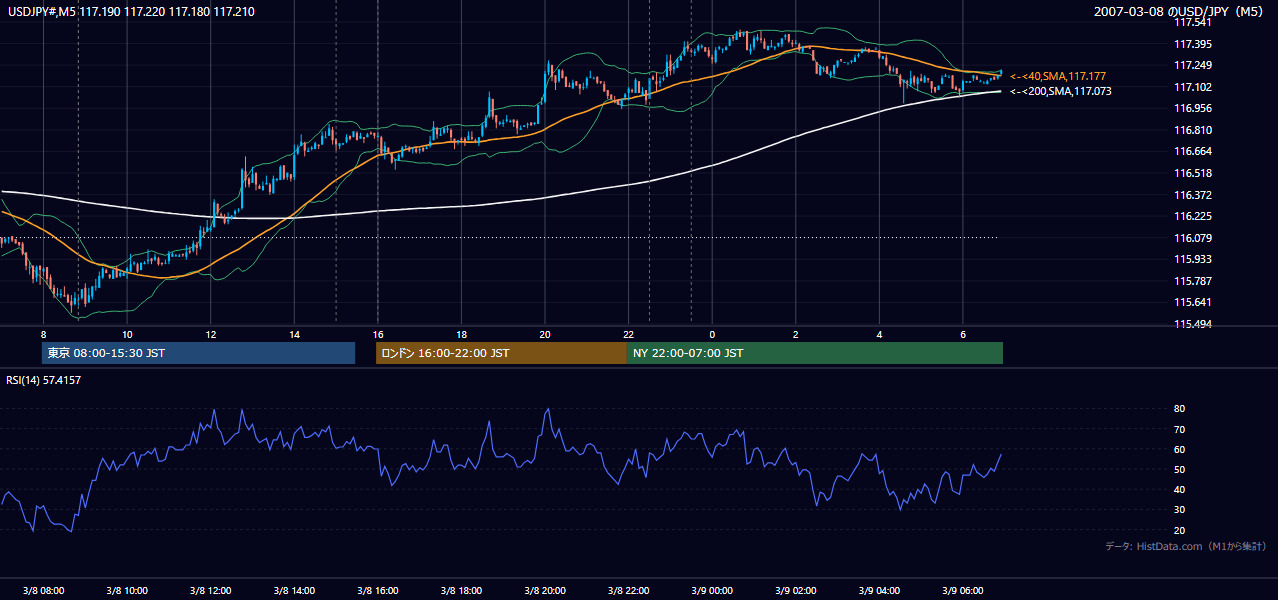1278x600 pixels.
Task: Click the '3/8 10:00' bottom time label
Action: 126,590
